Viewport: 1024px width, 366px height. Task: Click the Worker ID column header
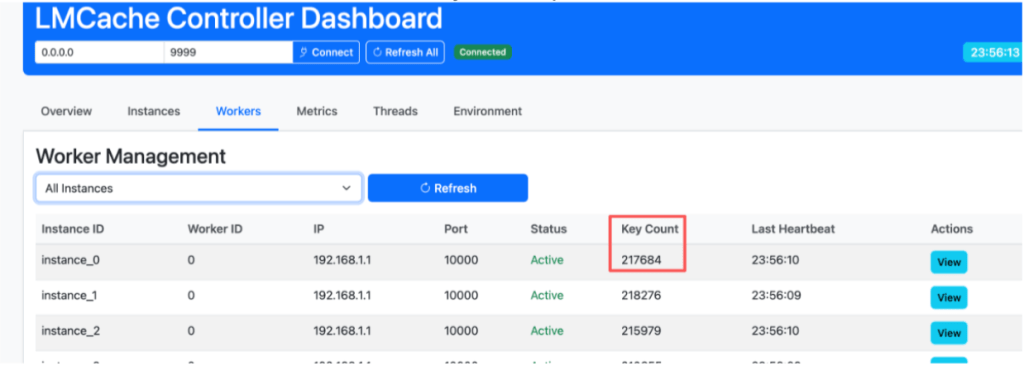pyautogui.click(x=216, y=229)
